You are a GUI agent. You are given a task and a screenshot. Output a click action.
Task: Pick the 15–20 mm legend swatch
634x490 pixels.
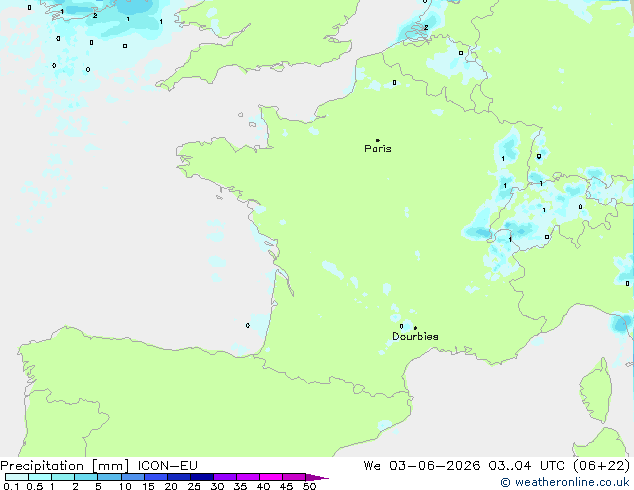point(155,477)
